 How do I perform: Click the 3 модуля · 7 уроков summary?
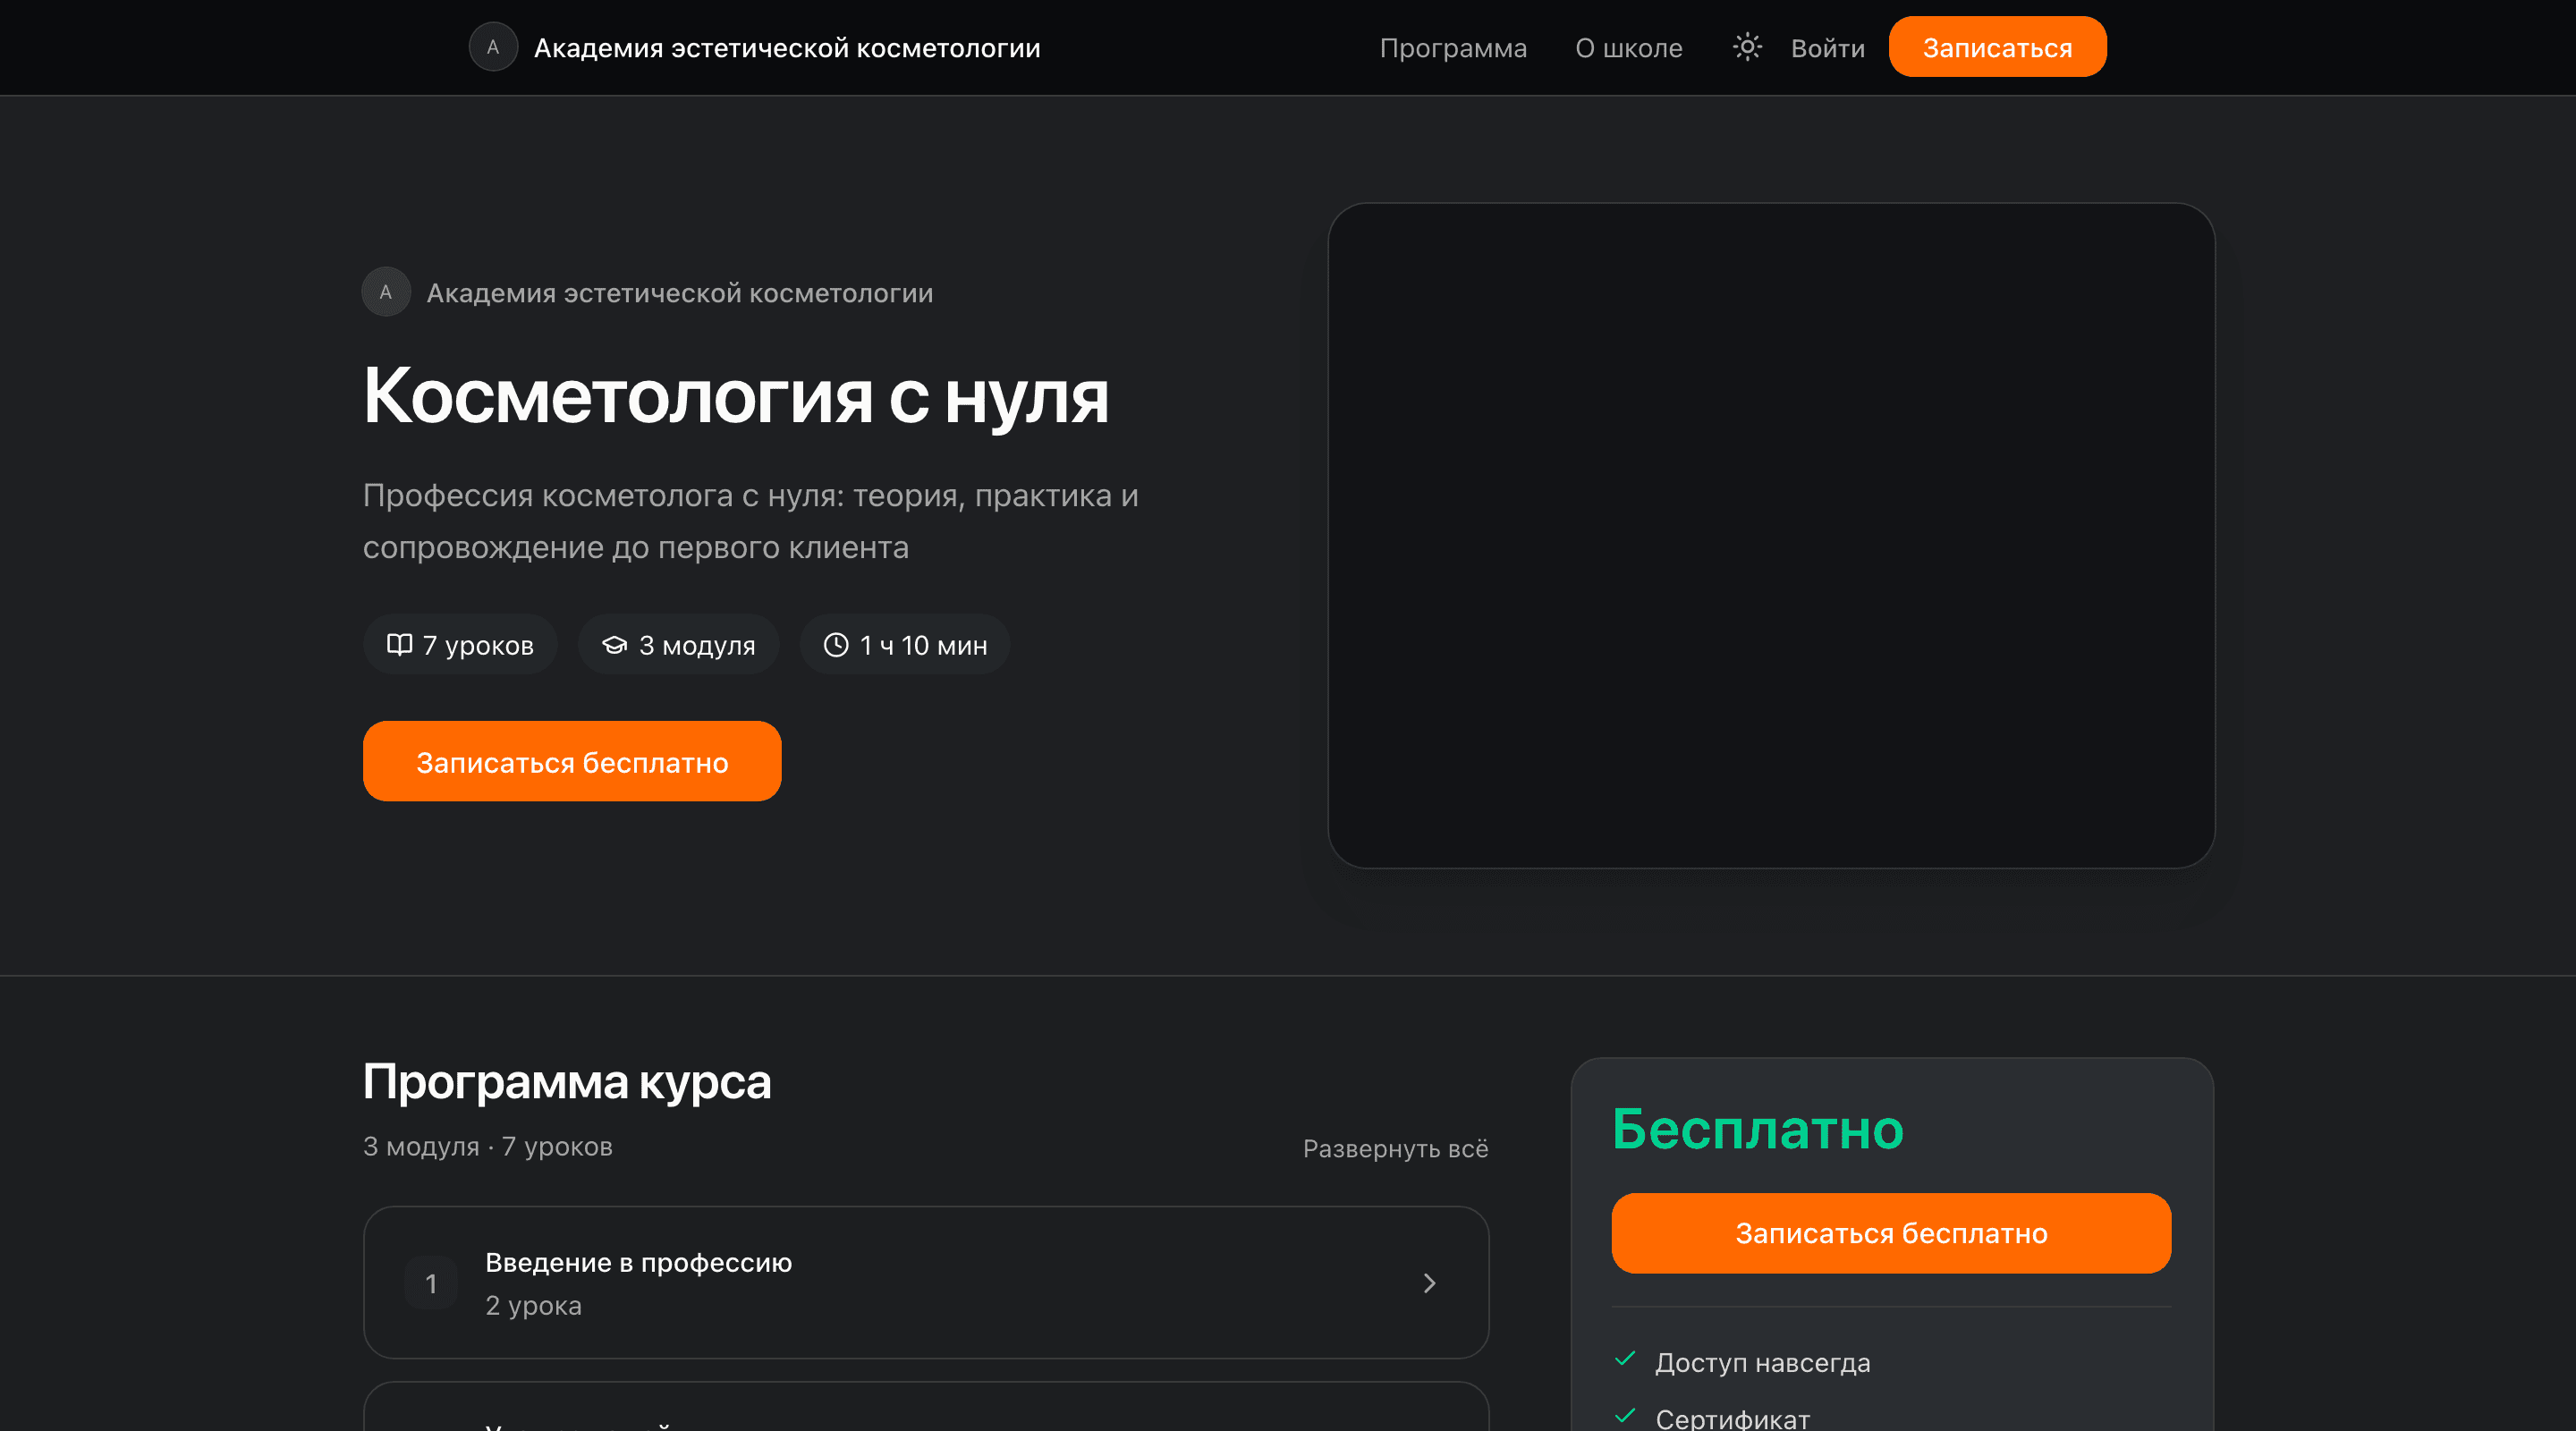487,1147
